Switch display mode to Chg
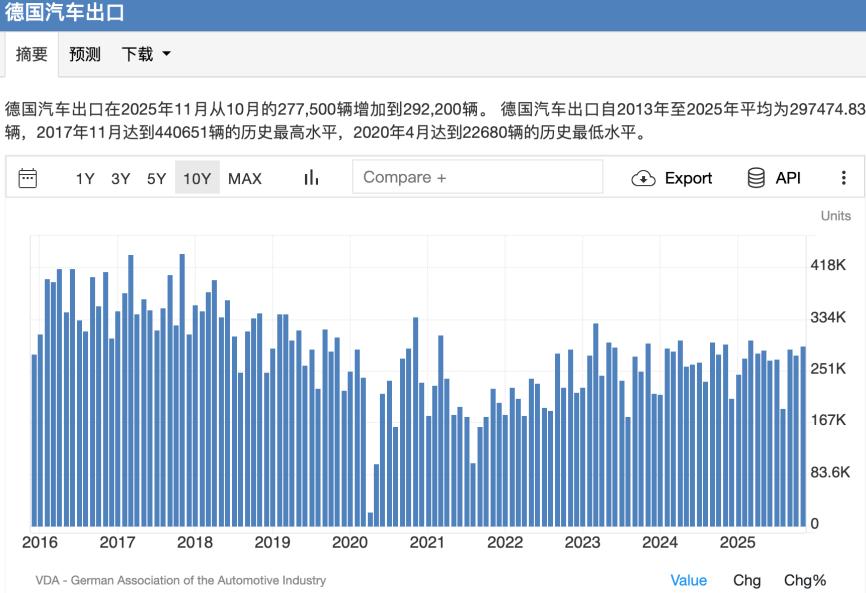Viewport: 866px width, 593px height. (x=747, y=580)
